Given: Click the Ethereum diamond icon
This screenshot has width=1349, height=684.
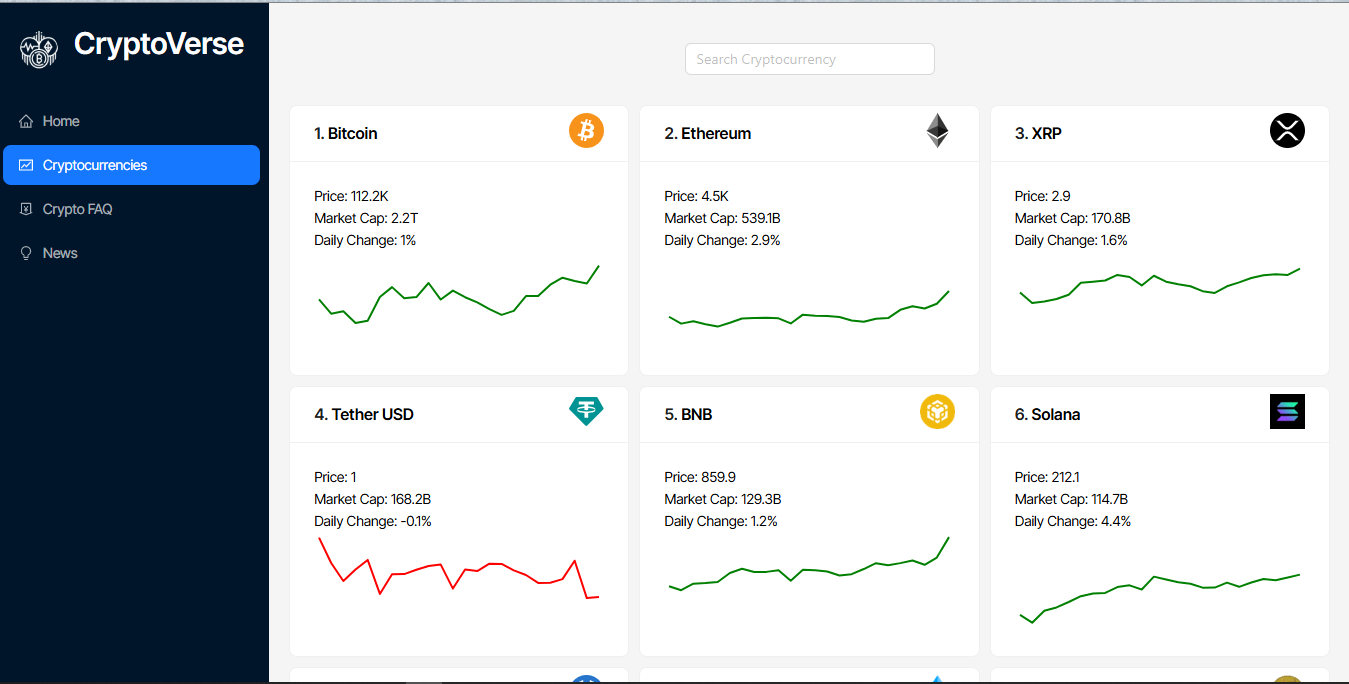Looking at the screenshot, I should pos(937,131).
